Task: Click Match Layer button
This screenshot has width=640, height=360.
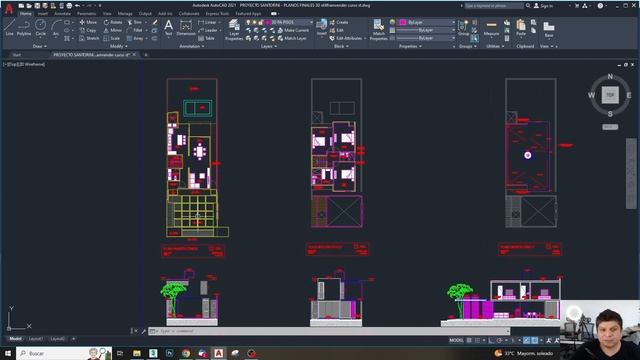Action: (x=292, y=38)
